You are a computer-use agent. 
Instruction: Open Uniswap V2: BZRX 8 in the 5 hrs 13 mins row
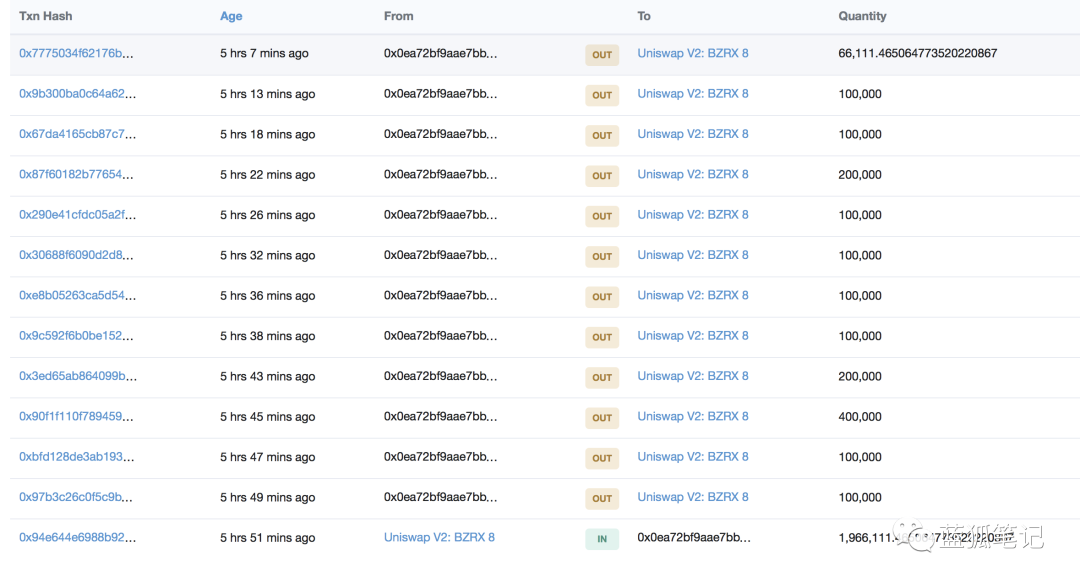(693, 94)
